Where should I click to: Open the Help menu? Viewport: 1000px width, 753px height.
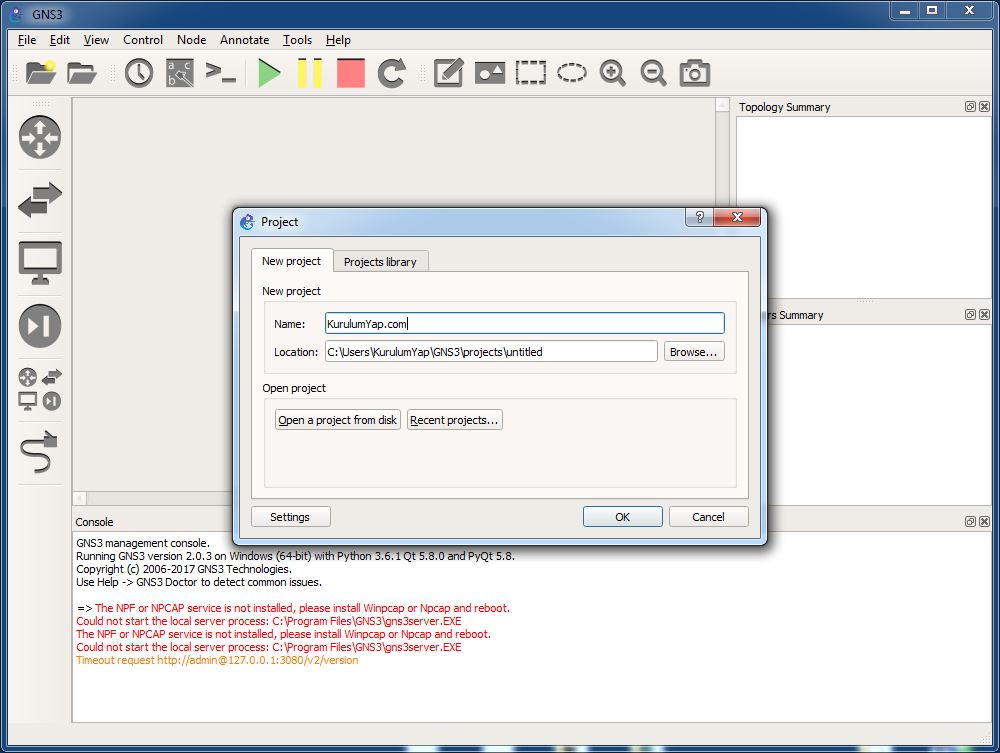pyautogui.click(x=338, y=40)
